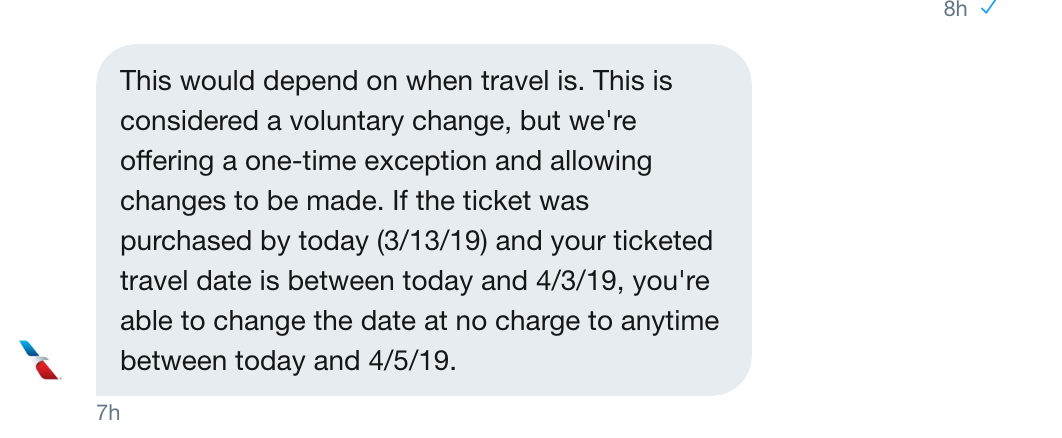
Task: Click the date (3/13/19) in the message
Action: coord(432,241)
